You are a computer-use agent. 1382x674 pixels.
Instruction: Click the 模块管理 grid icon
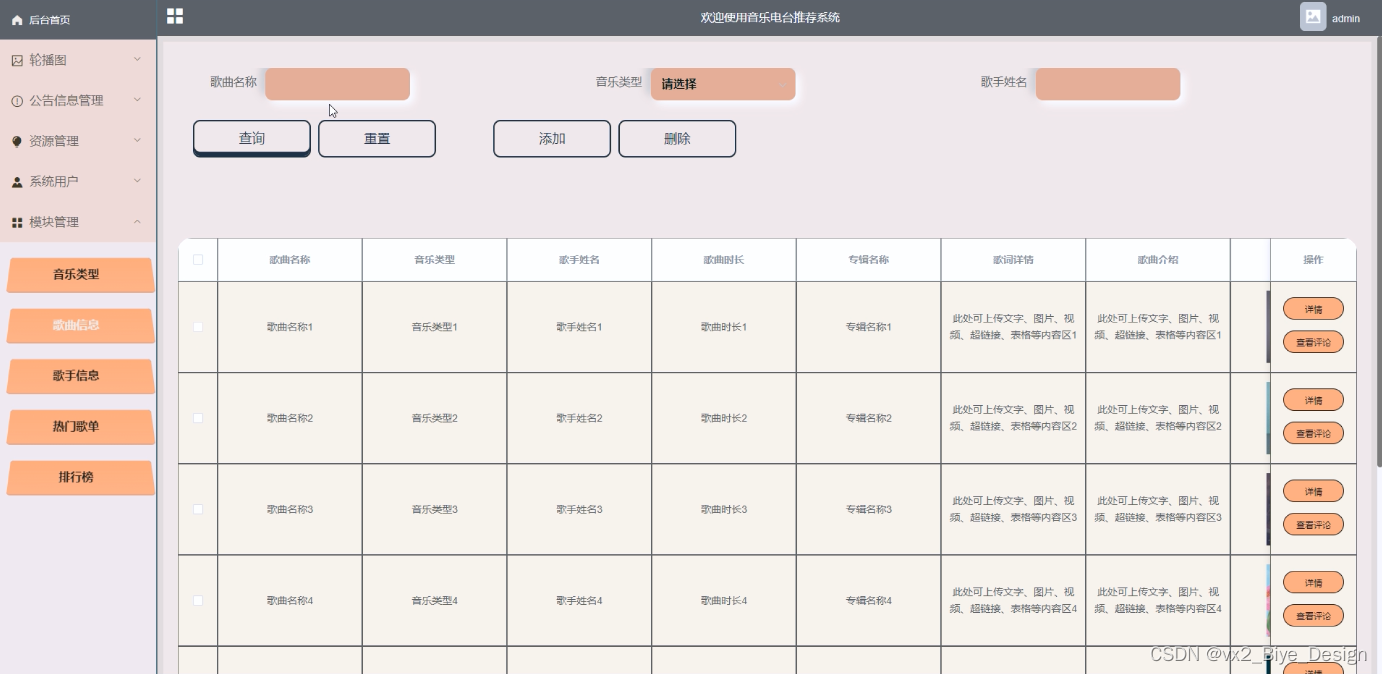pyautogui.click(x=17, y=223)
